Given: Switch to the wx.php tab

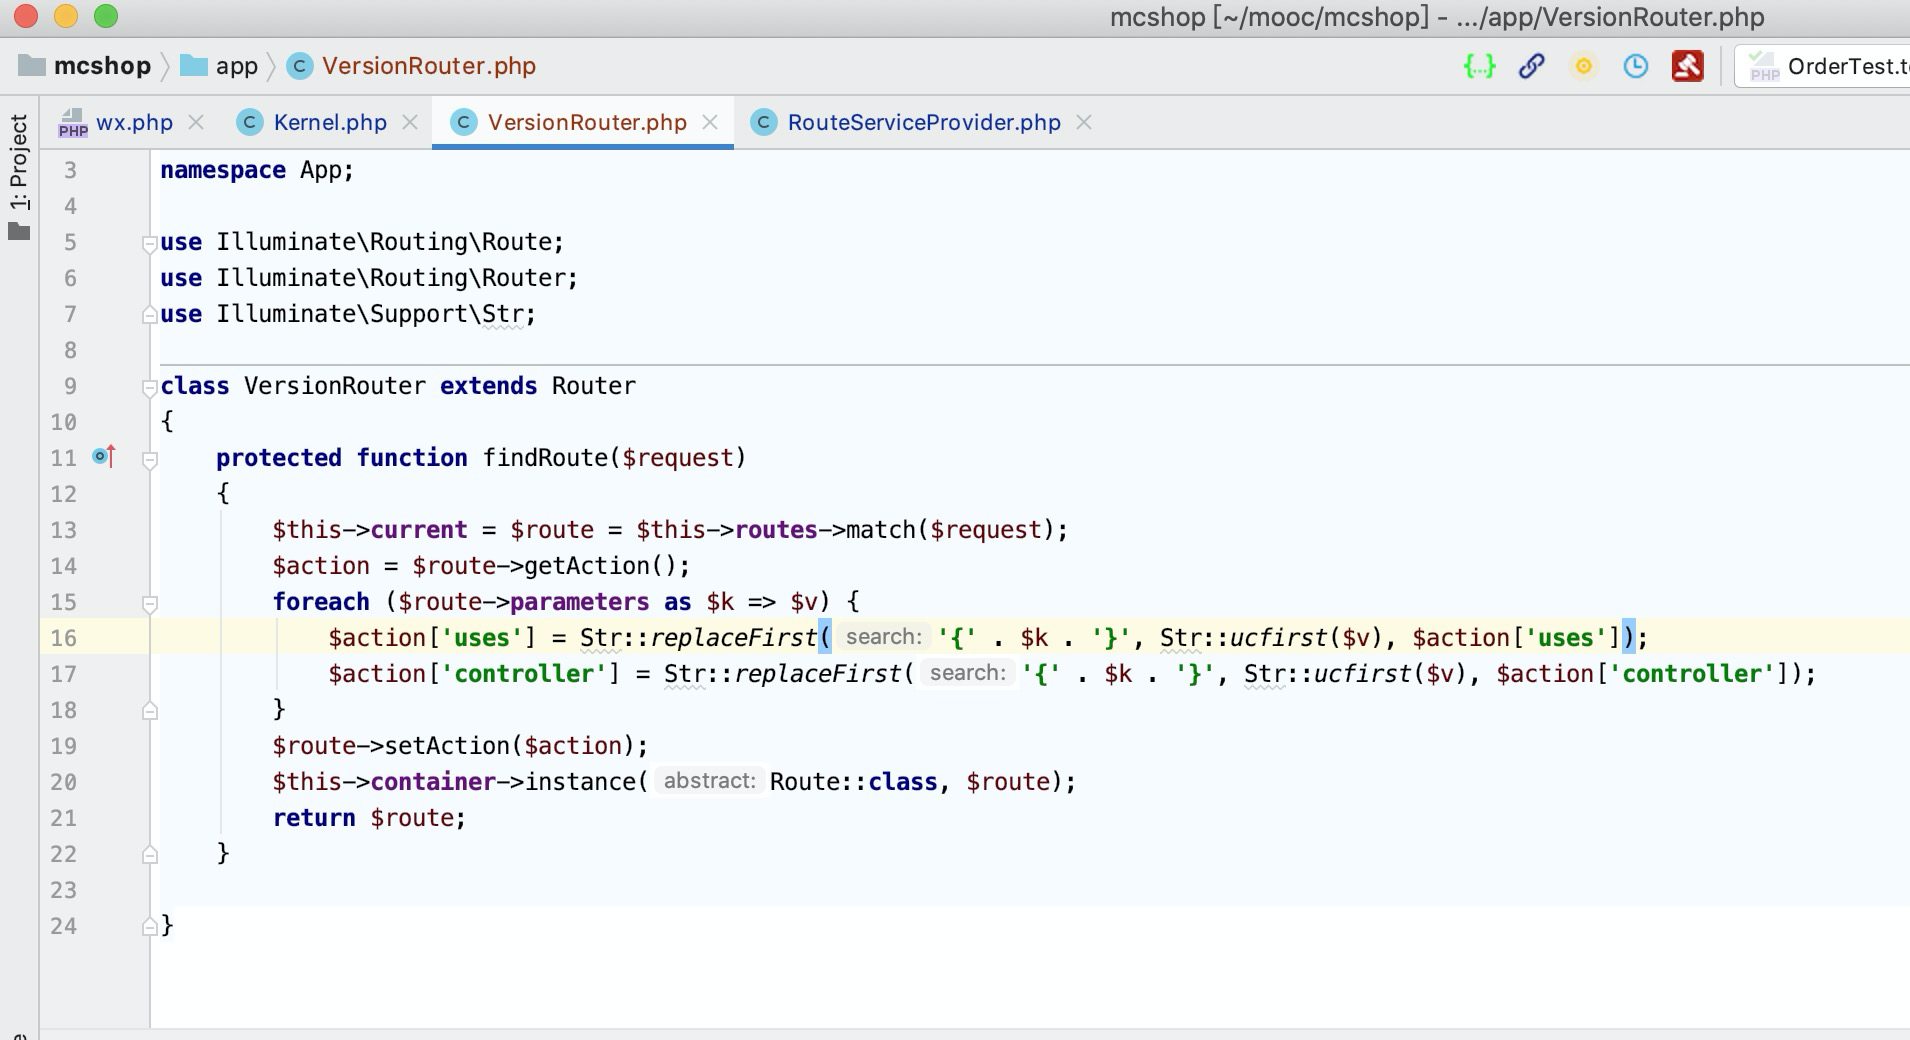Looking at the screenshot, I should coord(134,123).
